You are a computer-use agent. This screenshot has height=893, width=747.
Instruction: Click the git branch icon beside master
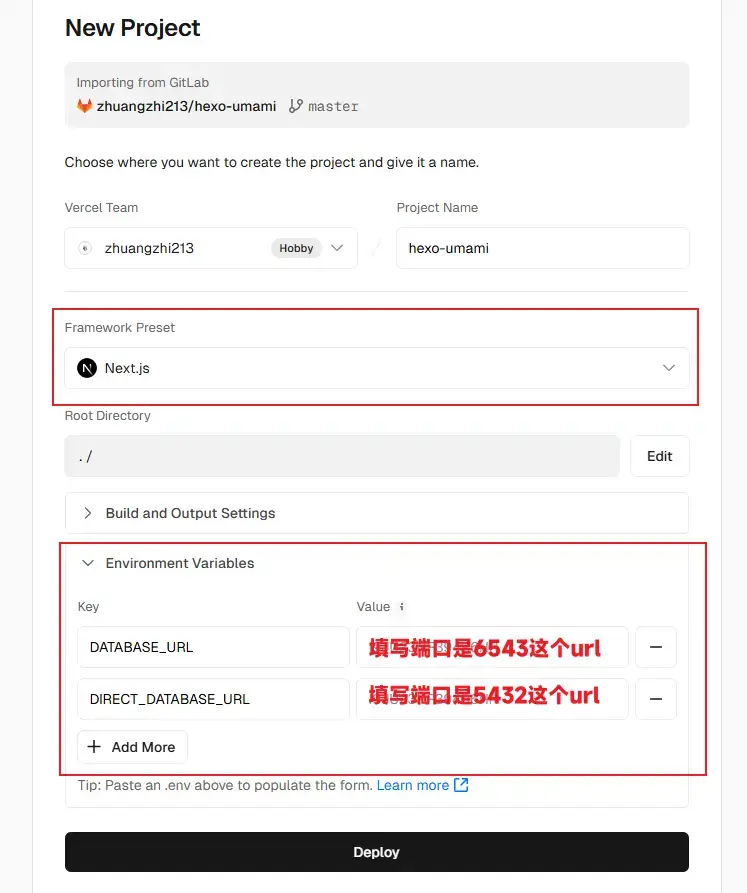(x=295, y=106)
